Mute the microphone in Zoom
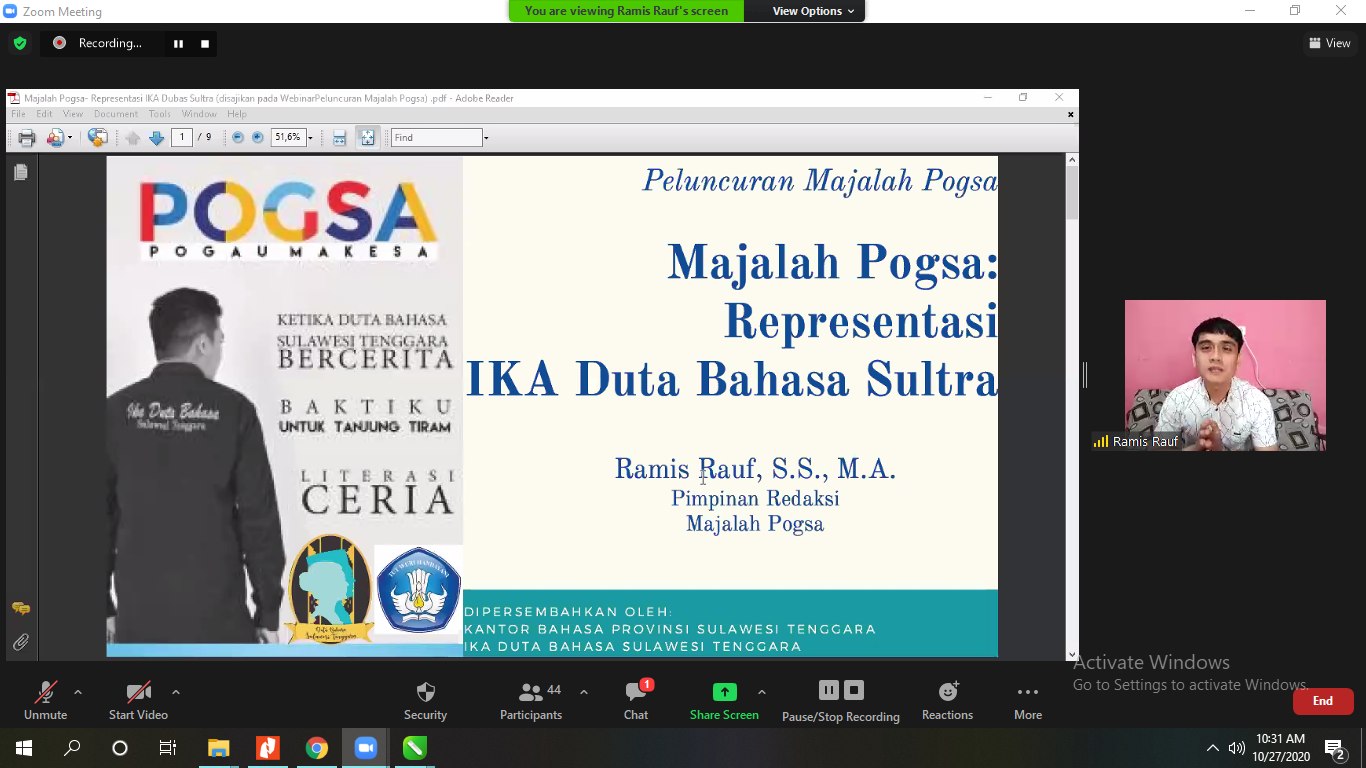Image resolution: width=1366 pixels, height=768 pixels. 44,699
